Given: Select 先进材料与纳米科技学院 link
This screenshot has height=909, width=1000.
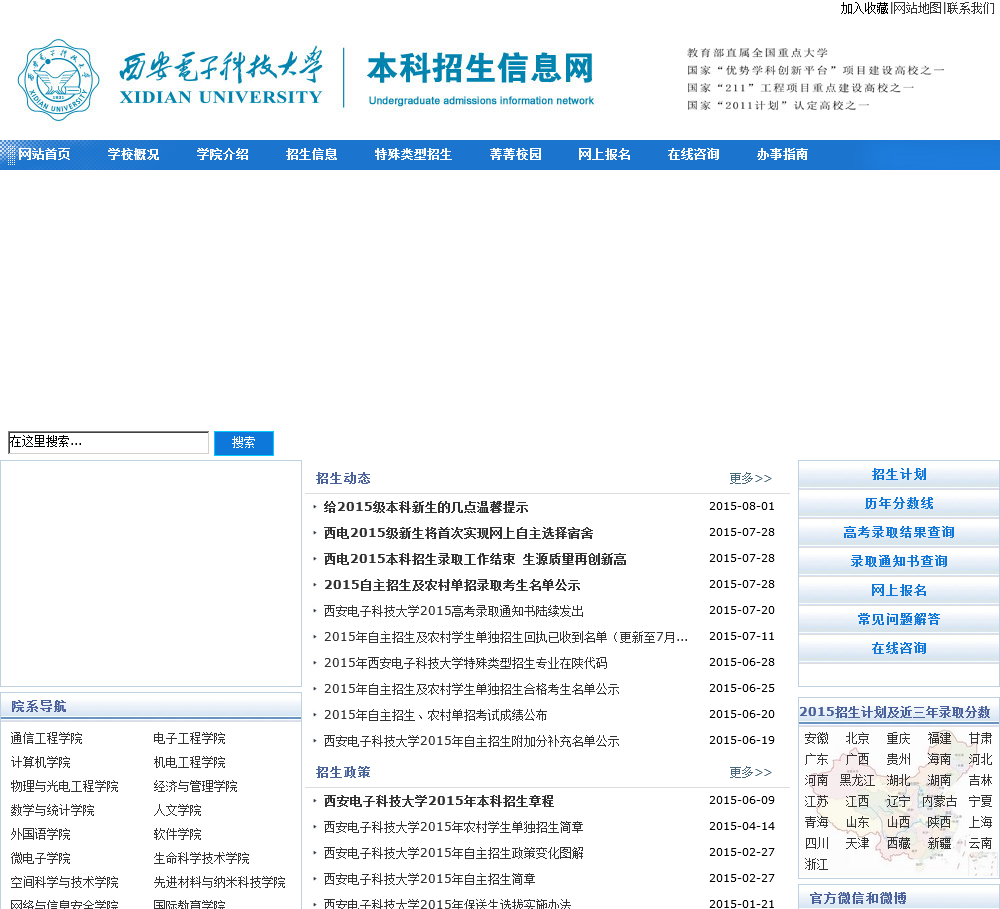Looking at the screenshot, I should tap(219, 882).
